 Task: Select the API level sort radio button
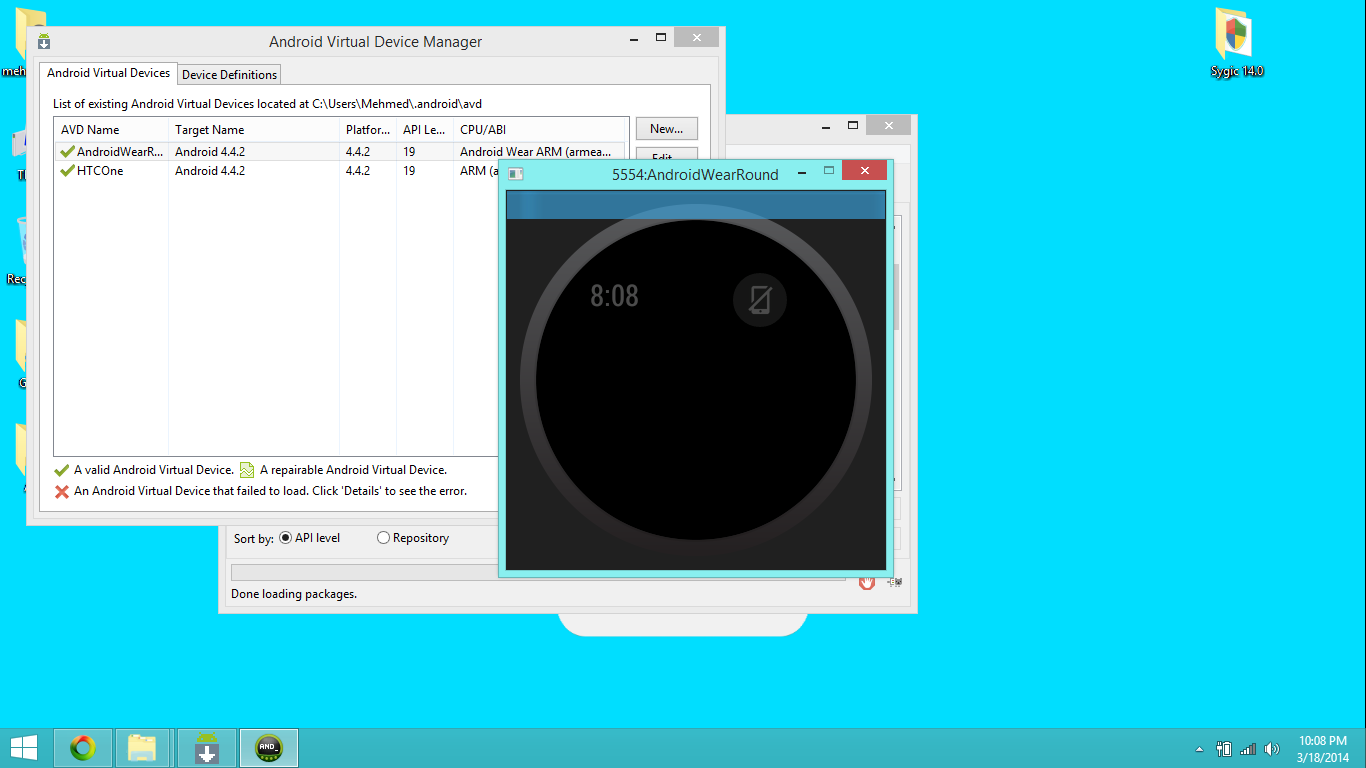(286, 538)
